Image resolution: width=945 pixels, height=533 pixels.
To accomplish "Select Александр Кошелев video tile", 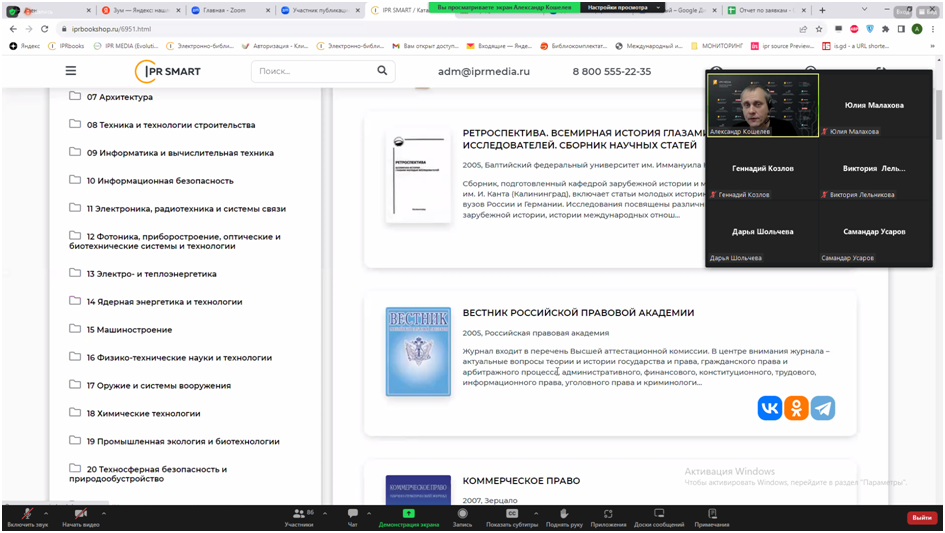I will (x=762, y=105).
